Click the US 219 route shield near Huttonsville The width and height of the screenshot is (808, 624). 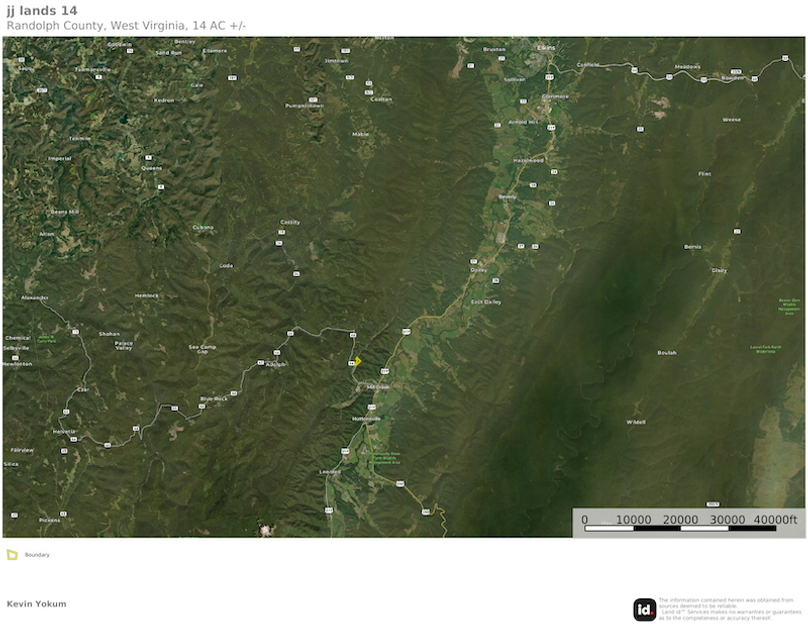(x=372, y=405)
